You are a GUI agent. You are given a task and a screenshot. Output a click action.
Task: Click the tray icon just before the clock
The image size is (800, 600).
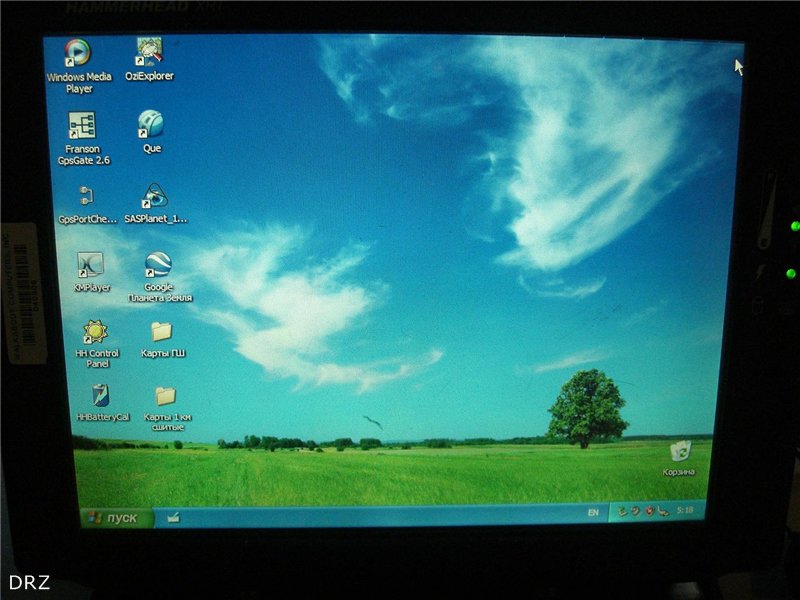[662, 511]
